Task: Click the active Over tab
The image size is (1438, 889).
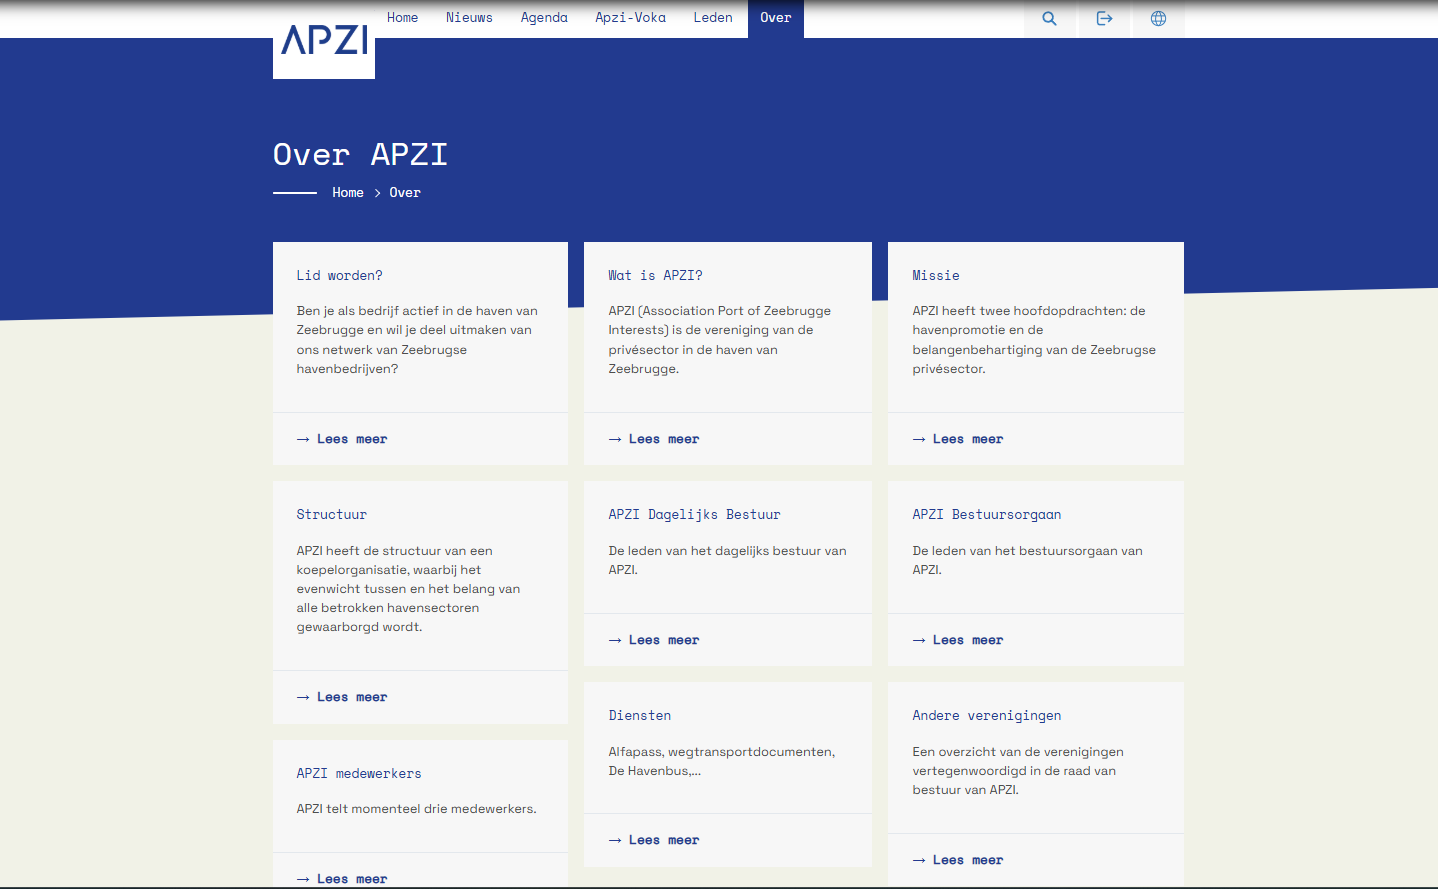Action: point(775,18)
